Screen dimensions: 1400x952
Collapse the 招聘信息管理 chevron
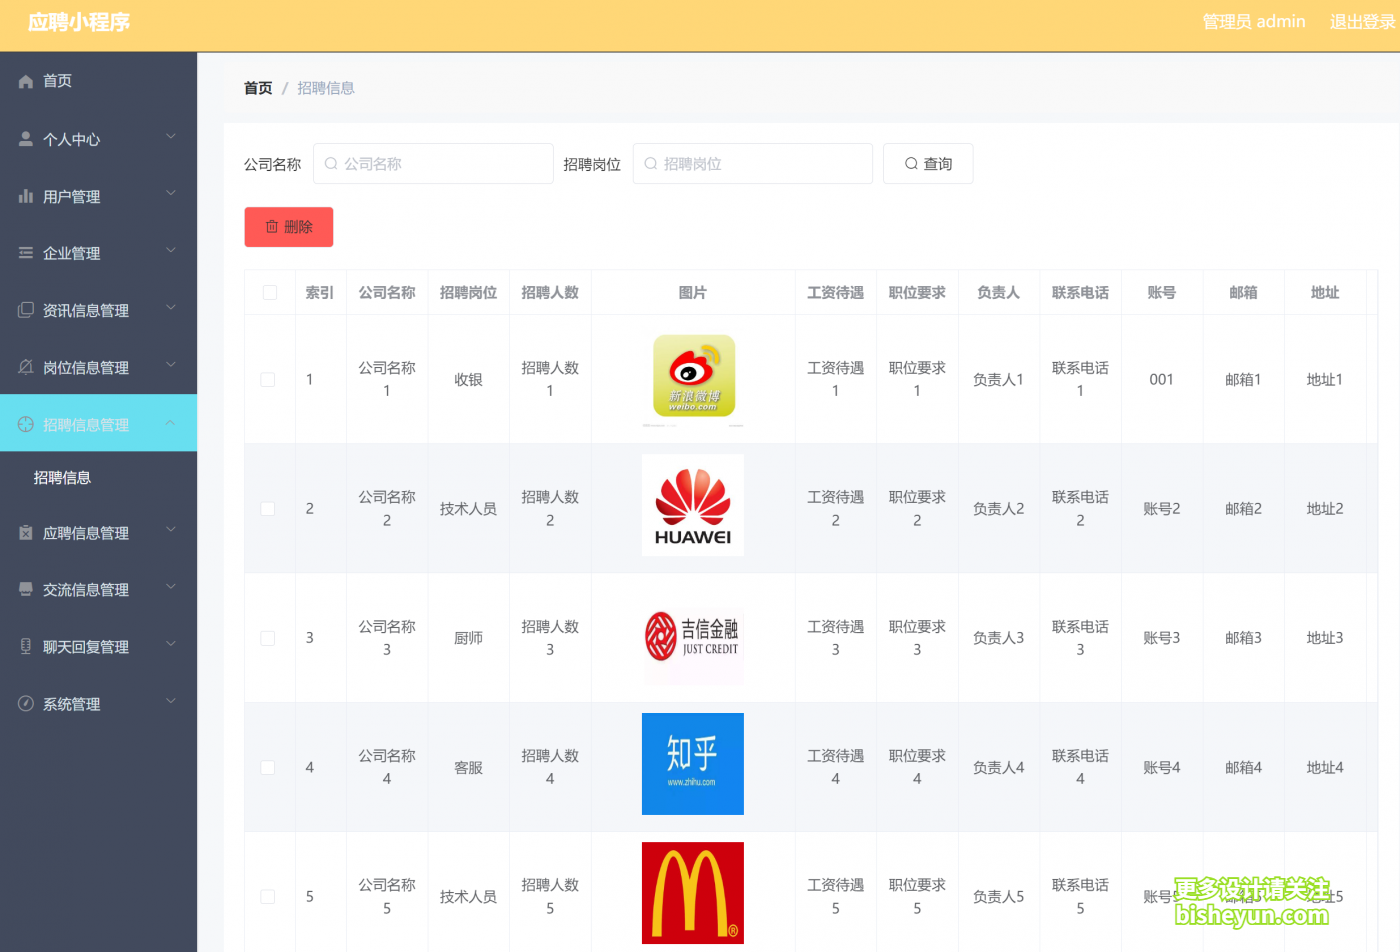pyautogui.click(x=171, y=422)
